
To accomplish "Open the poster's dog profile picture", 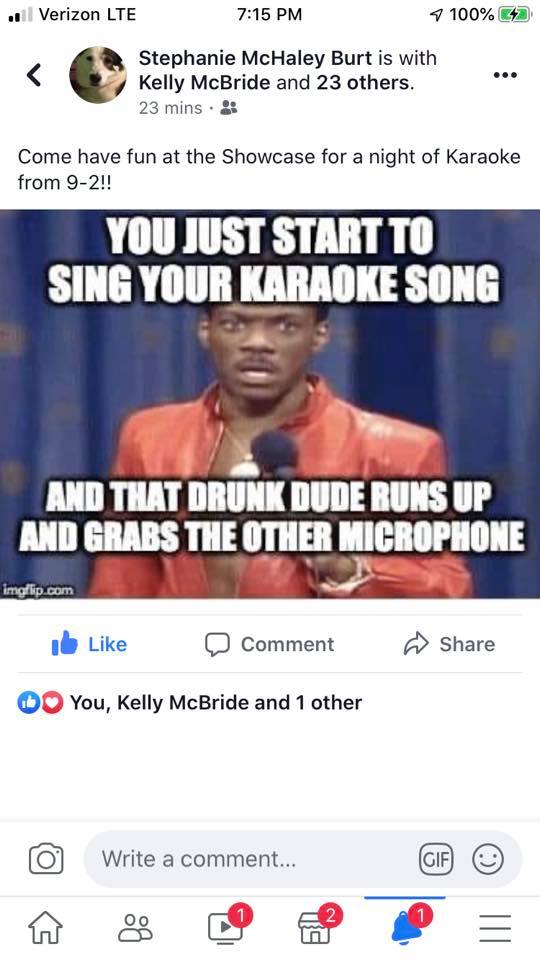I will (98, 75).
